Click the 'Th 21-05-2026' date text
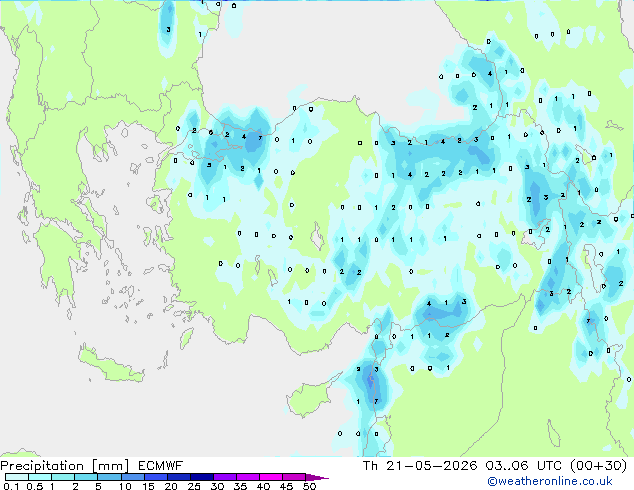This screenshot has width=634, height=490. pos(420,466)
